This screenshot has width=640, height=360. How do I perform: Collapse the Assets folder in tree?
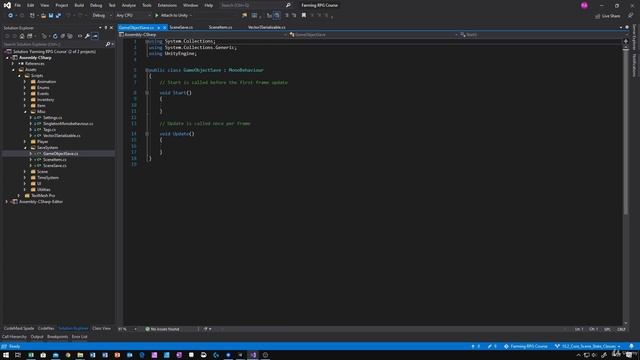pyautogui.click(x=13, y=70)
